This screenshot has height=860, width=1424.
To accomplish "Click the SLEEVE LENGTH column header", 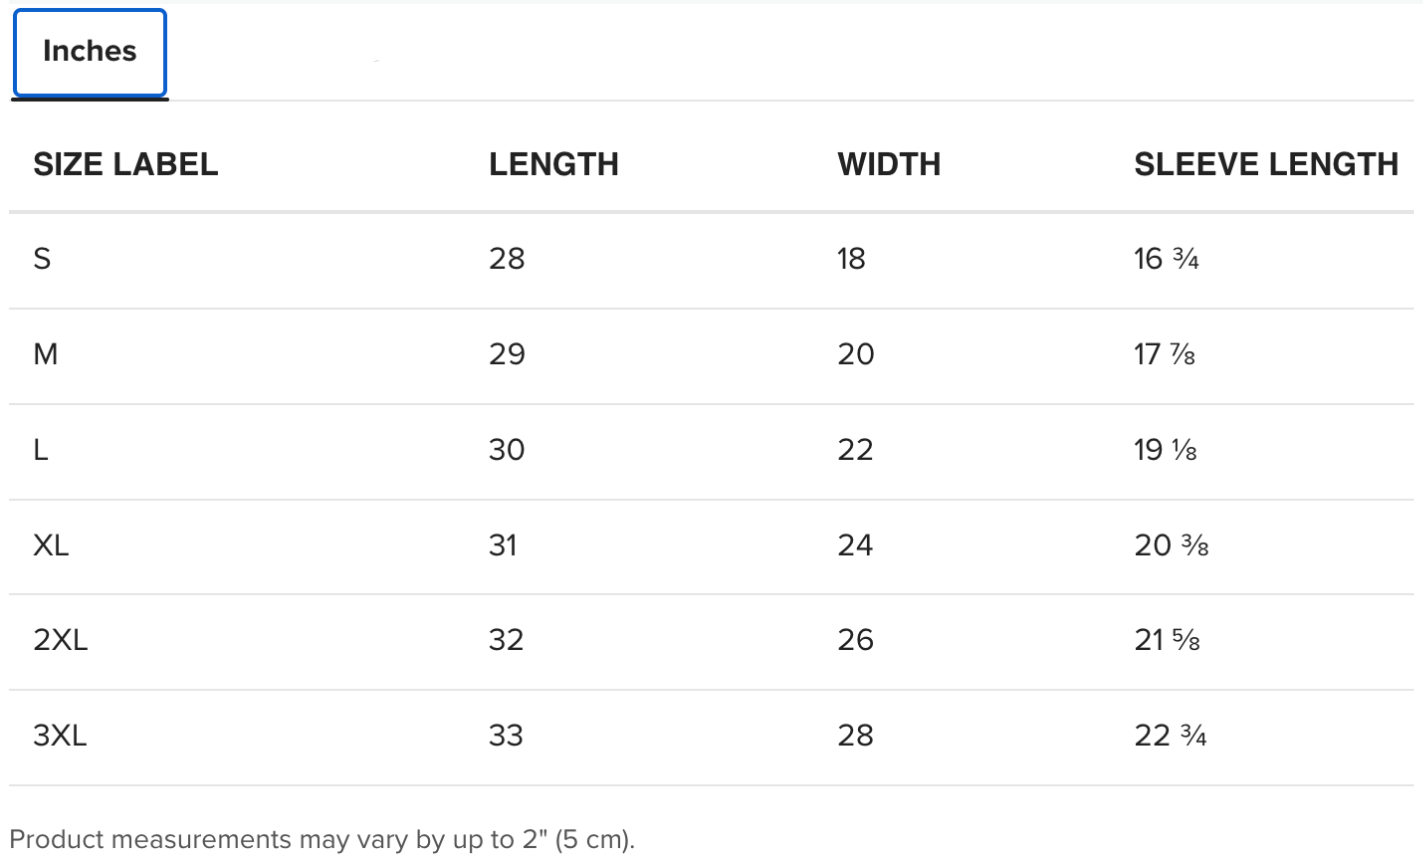I will (x=1266, y=164).
